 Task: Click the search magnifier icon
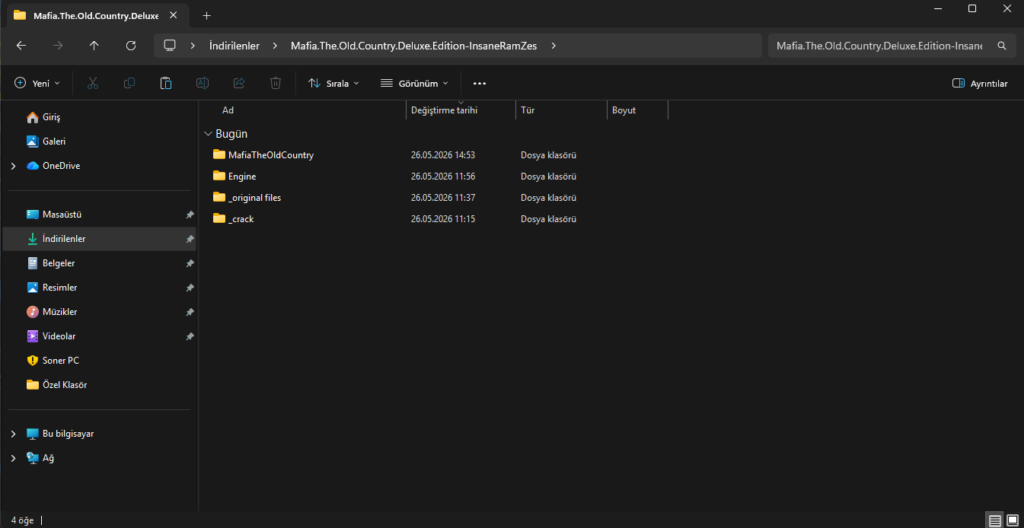[1002, 46]
